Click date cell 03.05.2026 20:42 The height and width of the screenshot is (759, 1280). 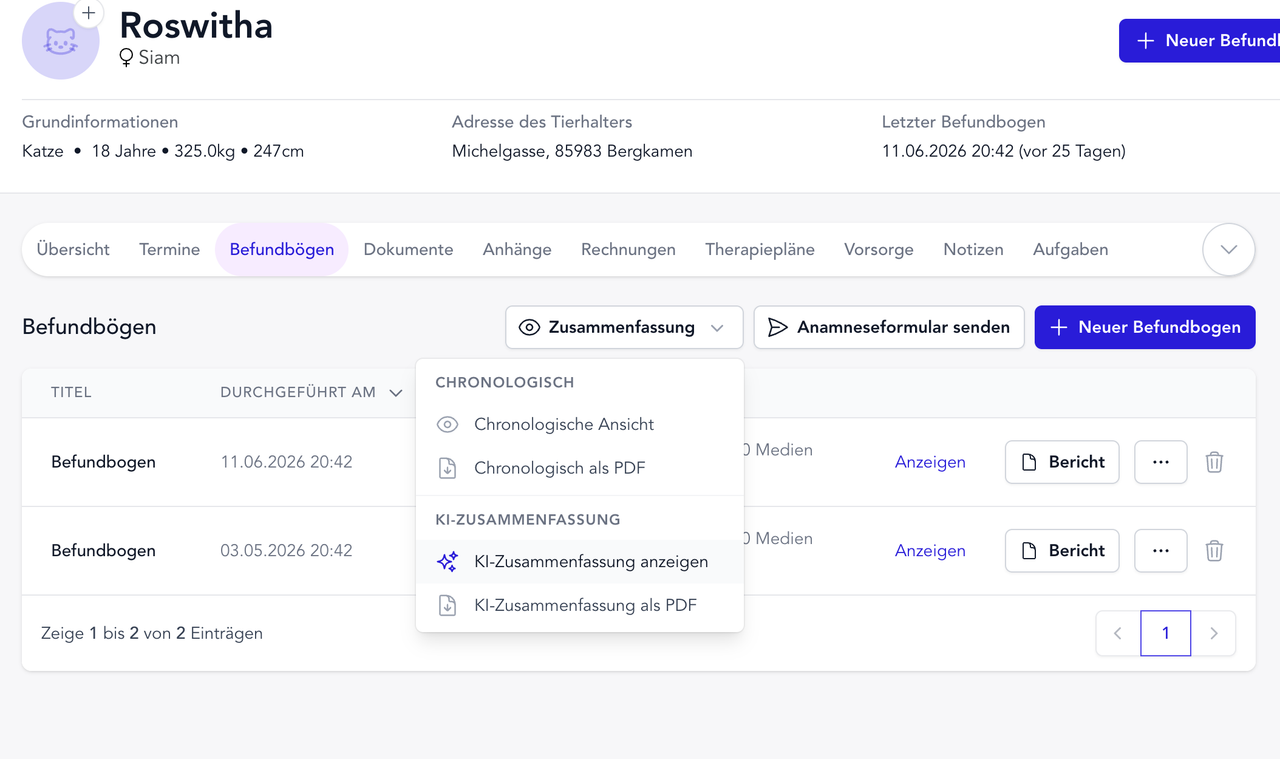(x=286, y=550)
